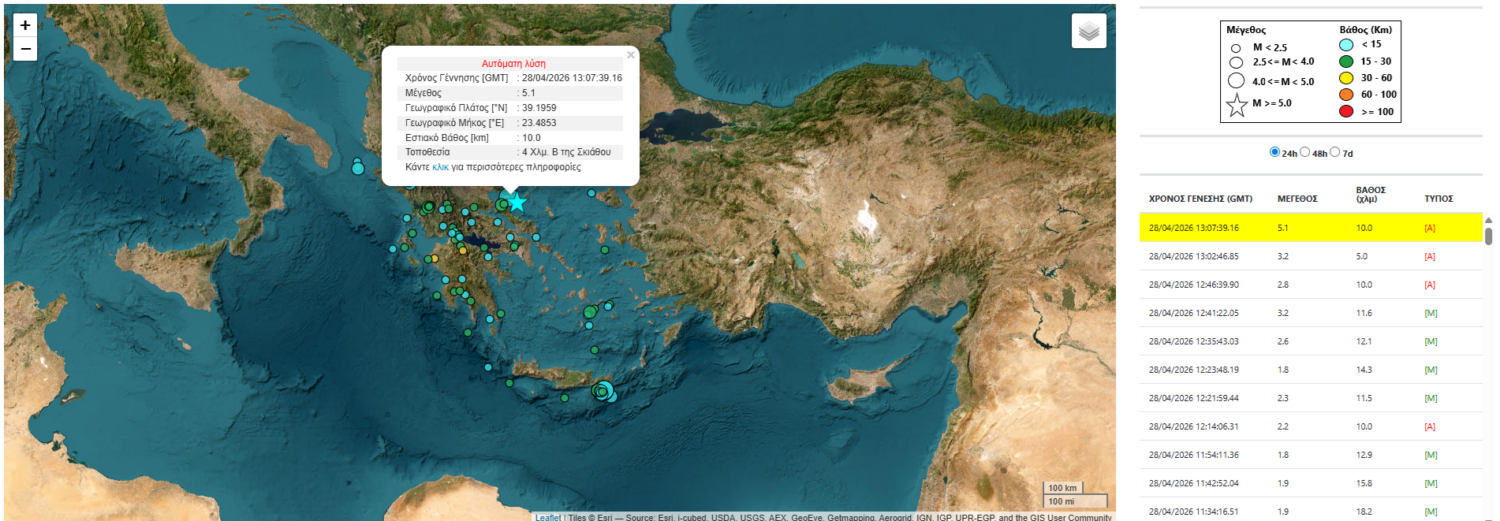
Task: Select the 24h time range
Action: click(1274, 153)
